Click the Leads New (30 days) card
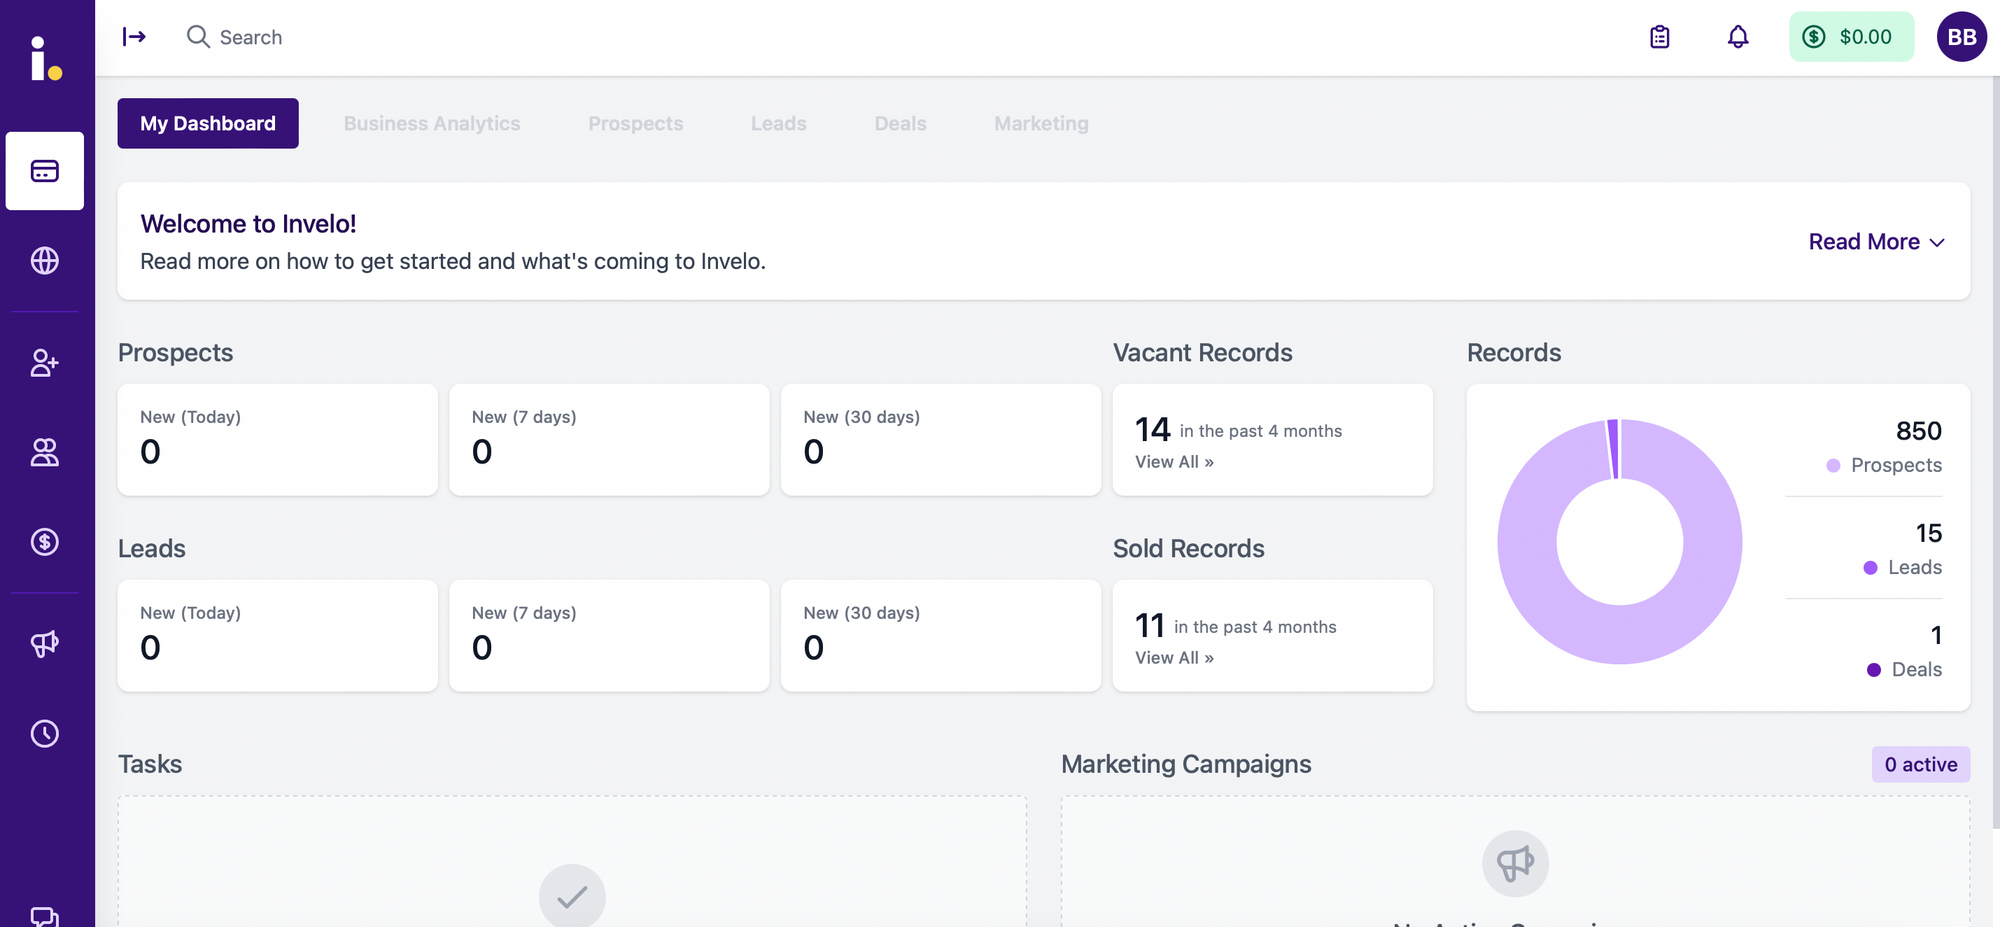Screen dimensions: 2000x927 click(x=941, y=636)
